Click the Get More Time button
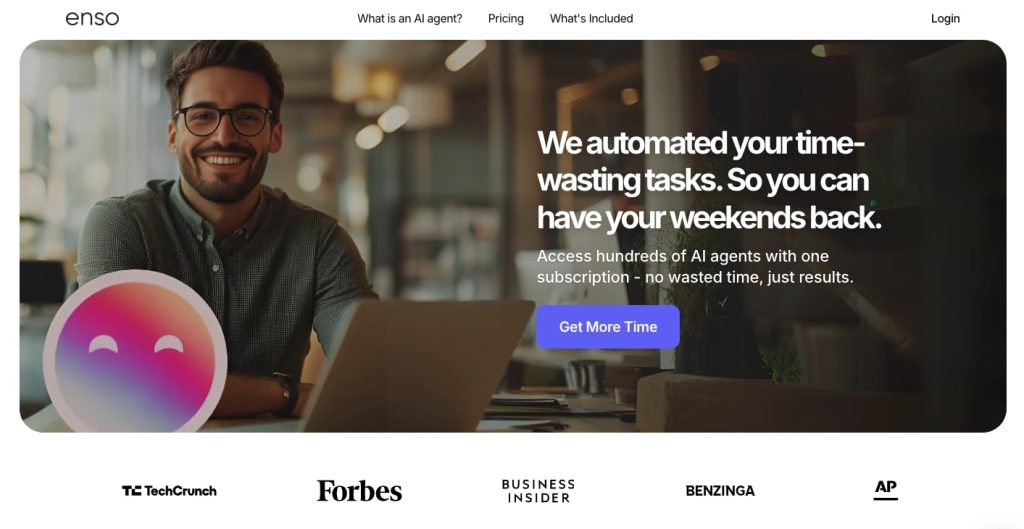The height and width of the screenshot is (529, 1024). [608, 327]
